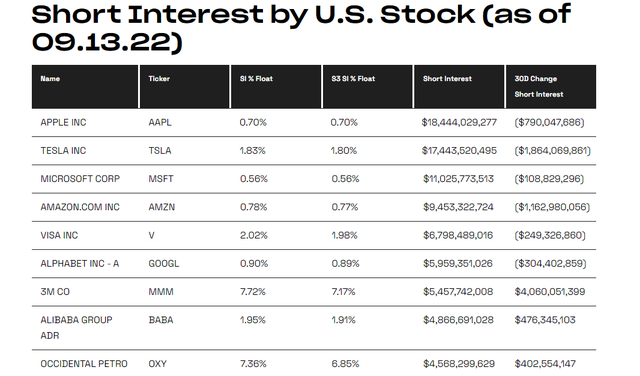
Task: Select the APPLE INC row name
Action: [63, 122]
